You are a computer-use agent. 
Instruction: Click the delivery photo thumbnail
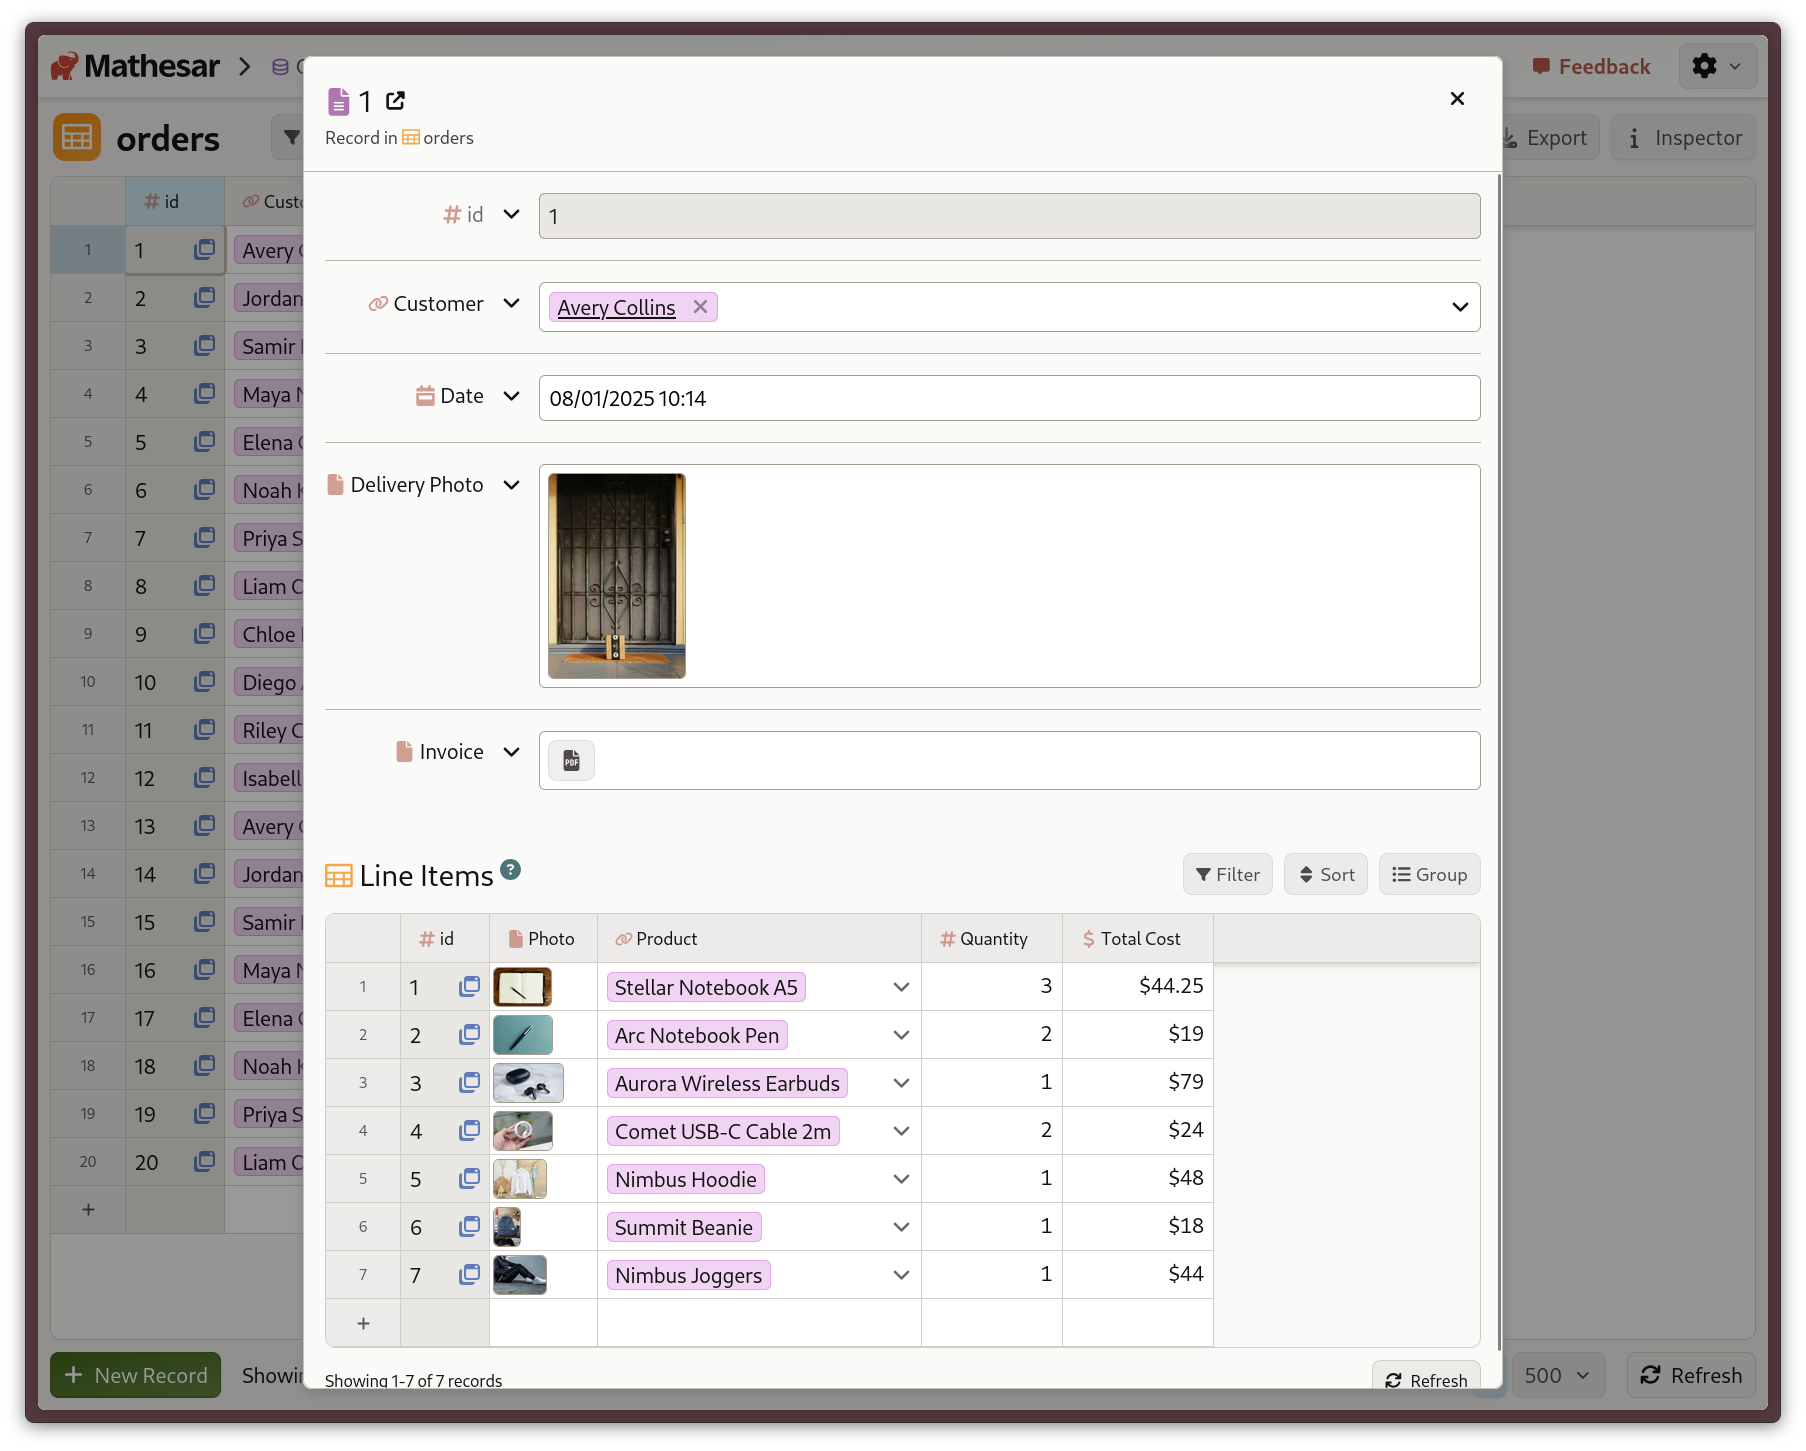tap(615, 575)
